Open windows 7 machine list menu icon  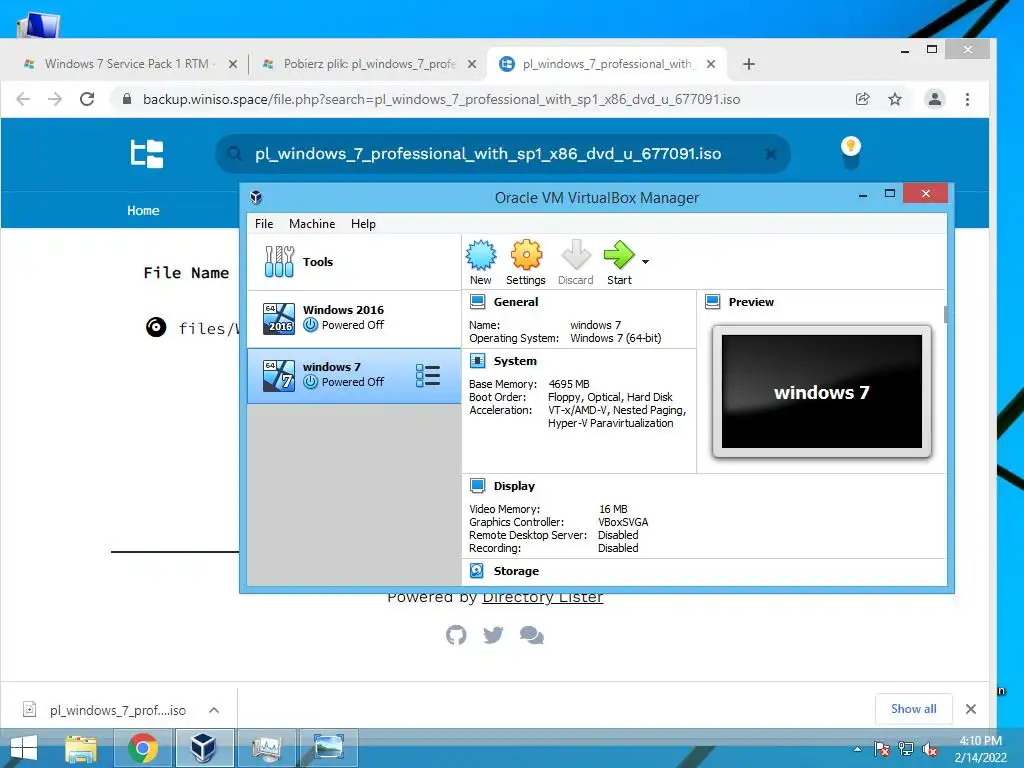428,376
